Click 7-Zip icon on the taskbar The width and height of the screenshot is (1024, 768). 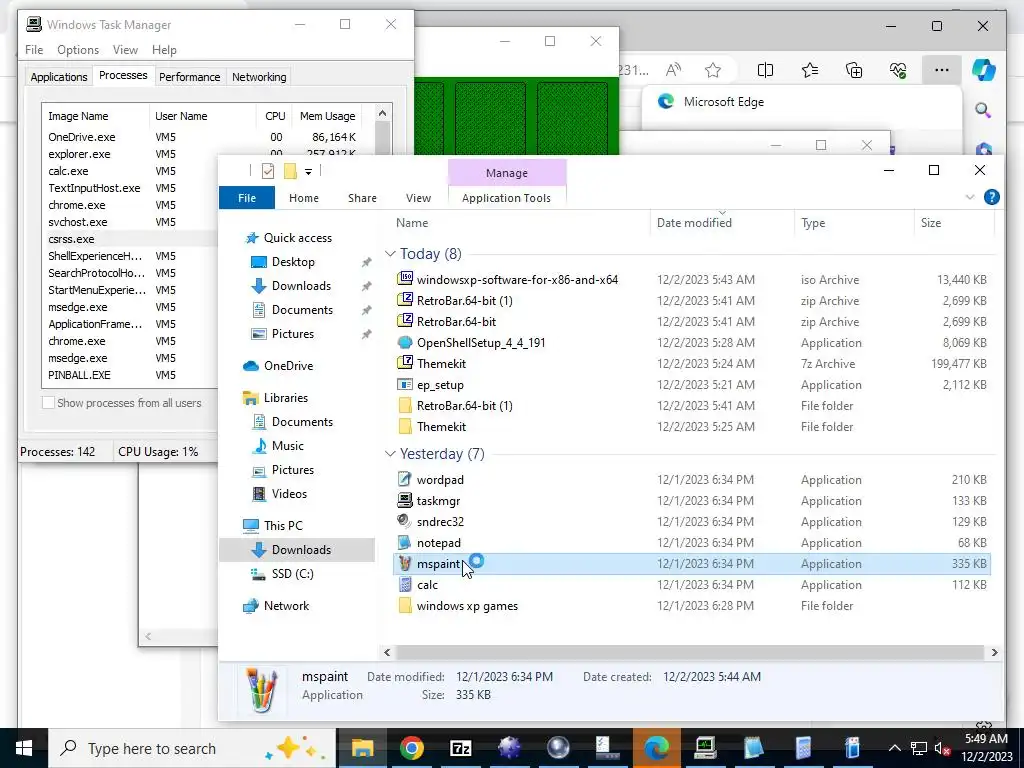click(x=460, y=748)
